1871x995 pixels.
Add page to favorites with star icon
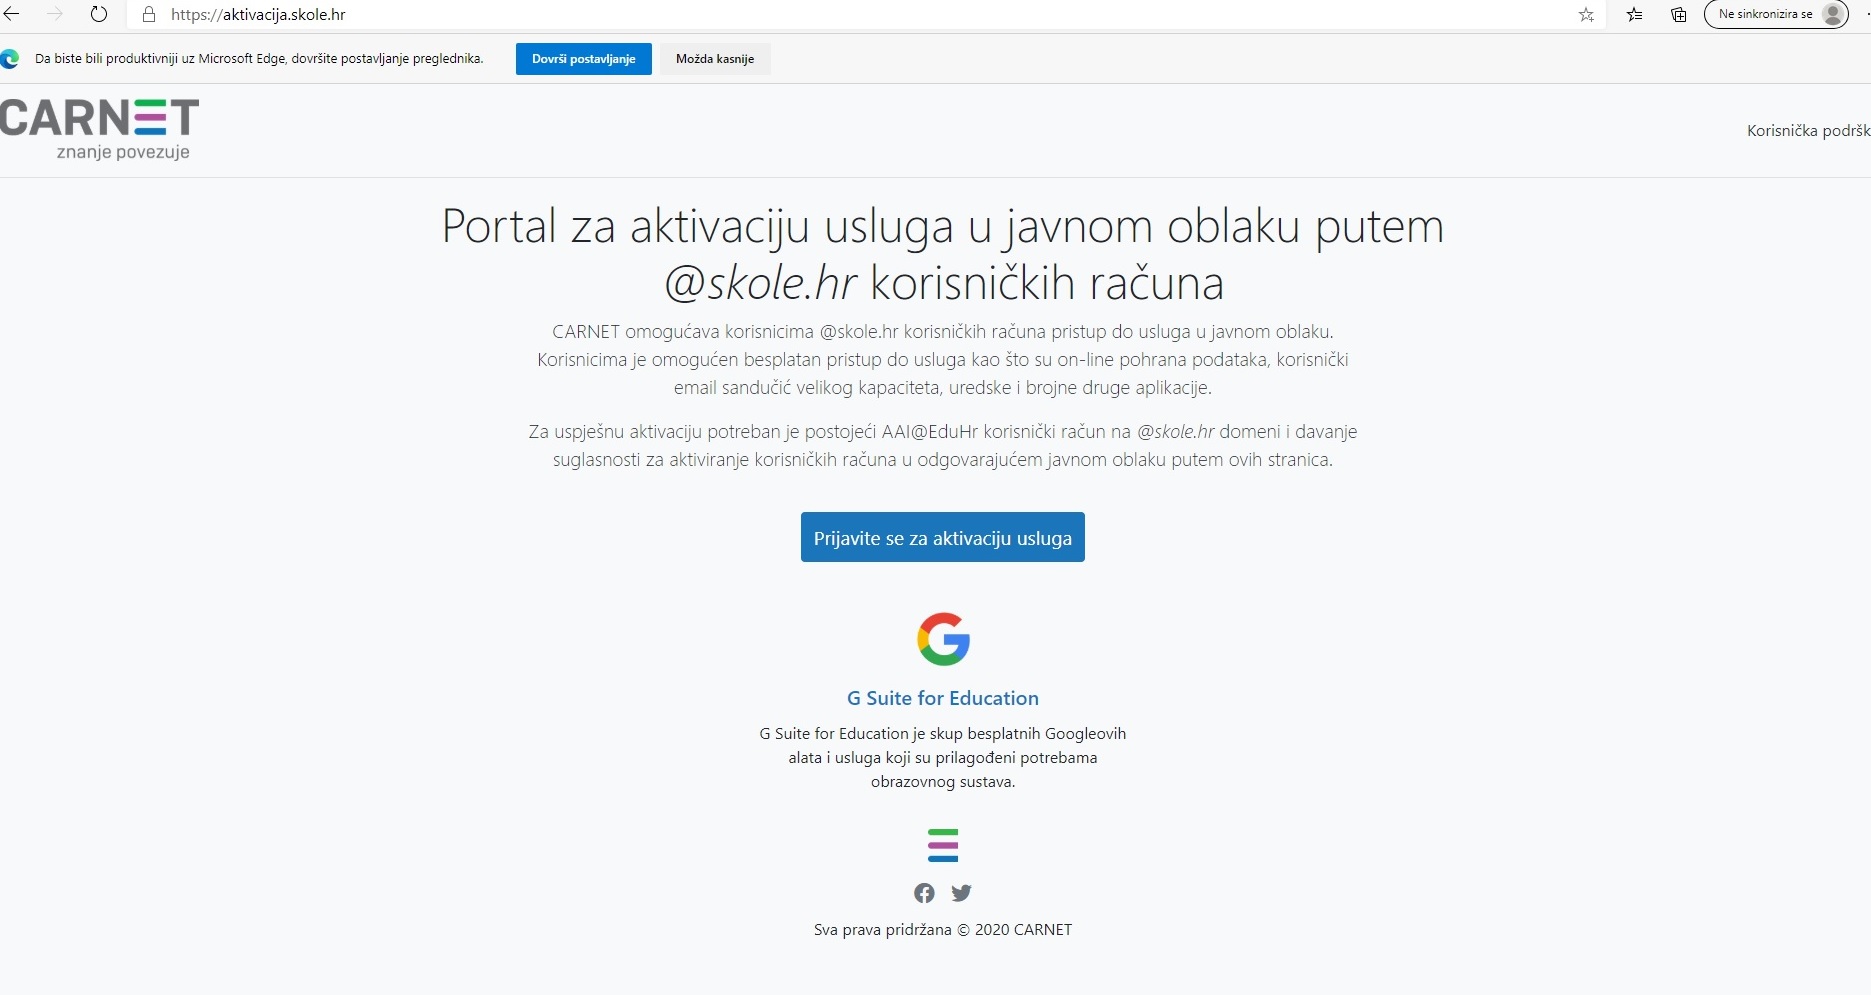pyautogui.click(x=1586, y=15)
